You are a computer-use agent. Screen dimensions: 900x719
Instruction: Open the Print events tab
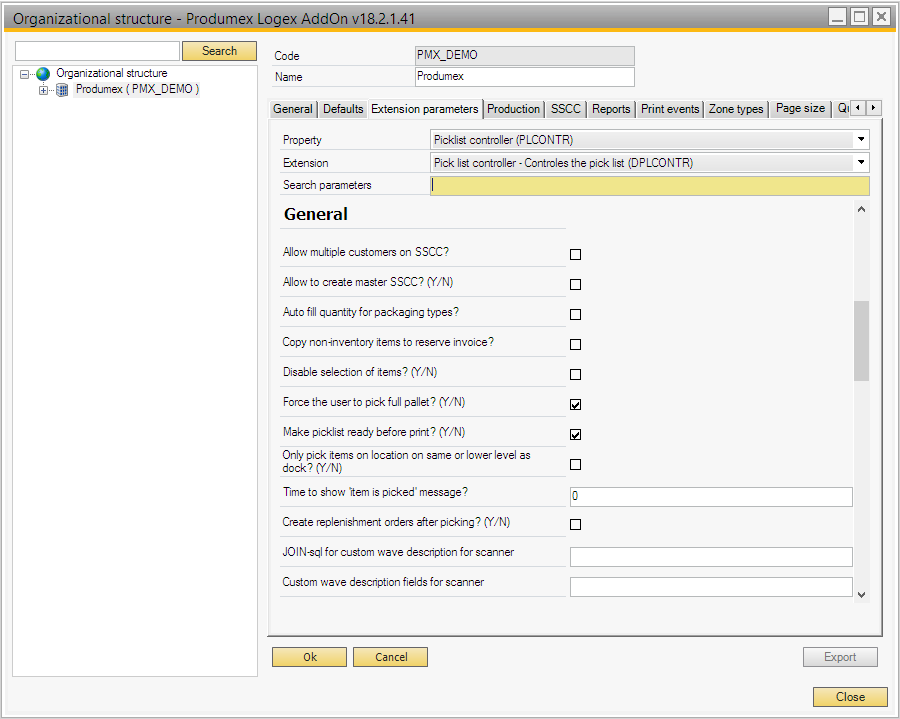670,109
